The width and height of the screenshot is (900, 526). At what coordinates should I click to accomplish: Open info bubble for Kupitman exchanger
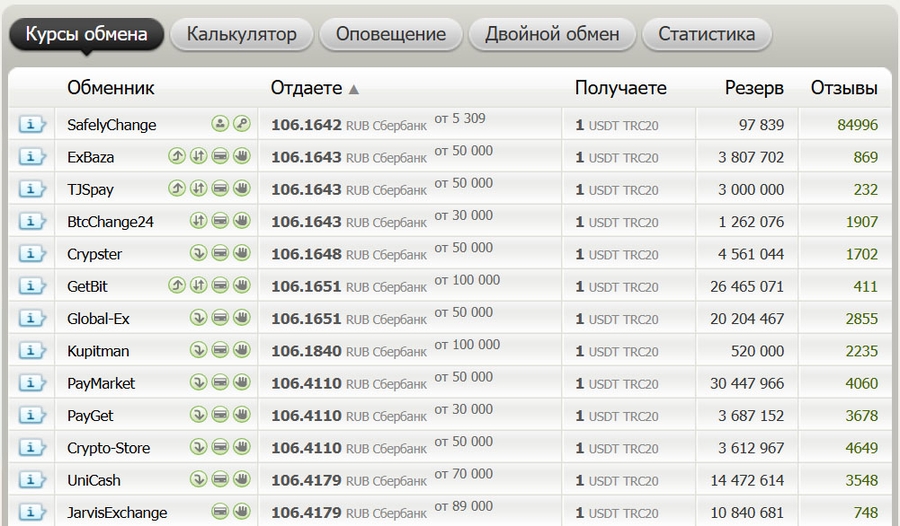point(32,351)
